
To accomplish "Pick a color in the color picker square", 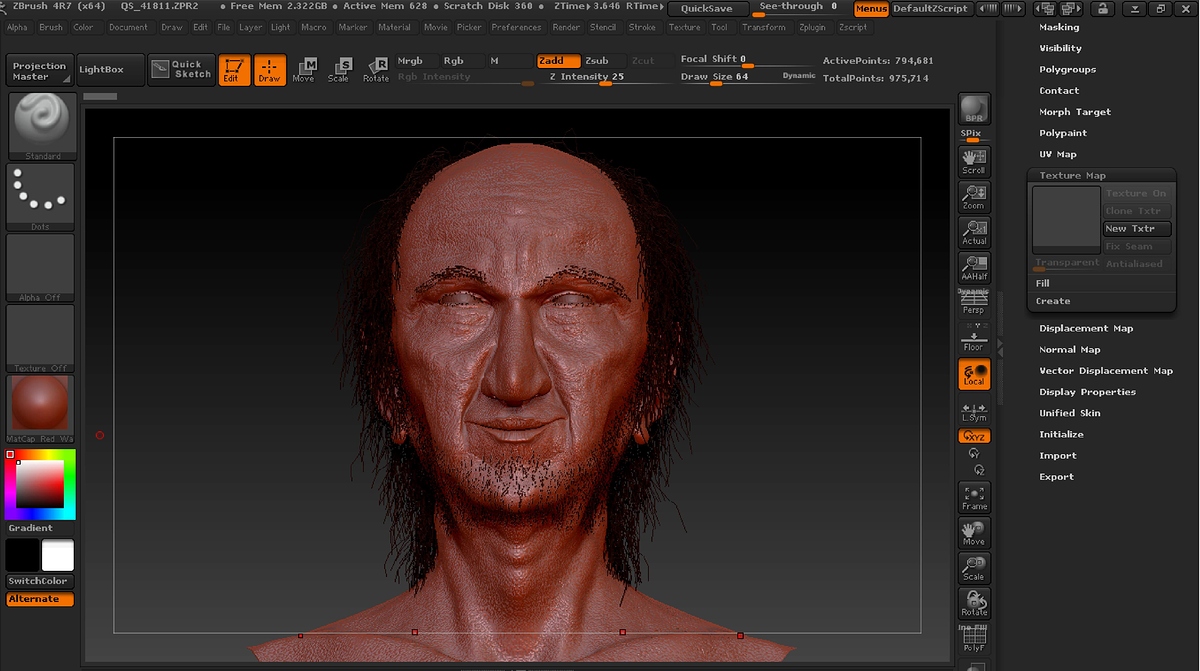I will point(40,485).
